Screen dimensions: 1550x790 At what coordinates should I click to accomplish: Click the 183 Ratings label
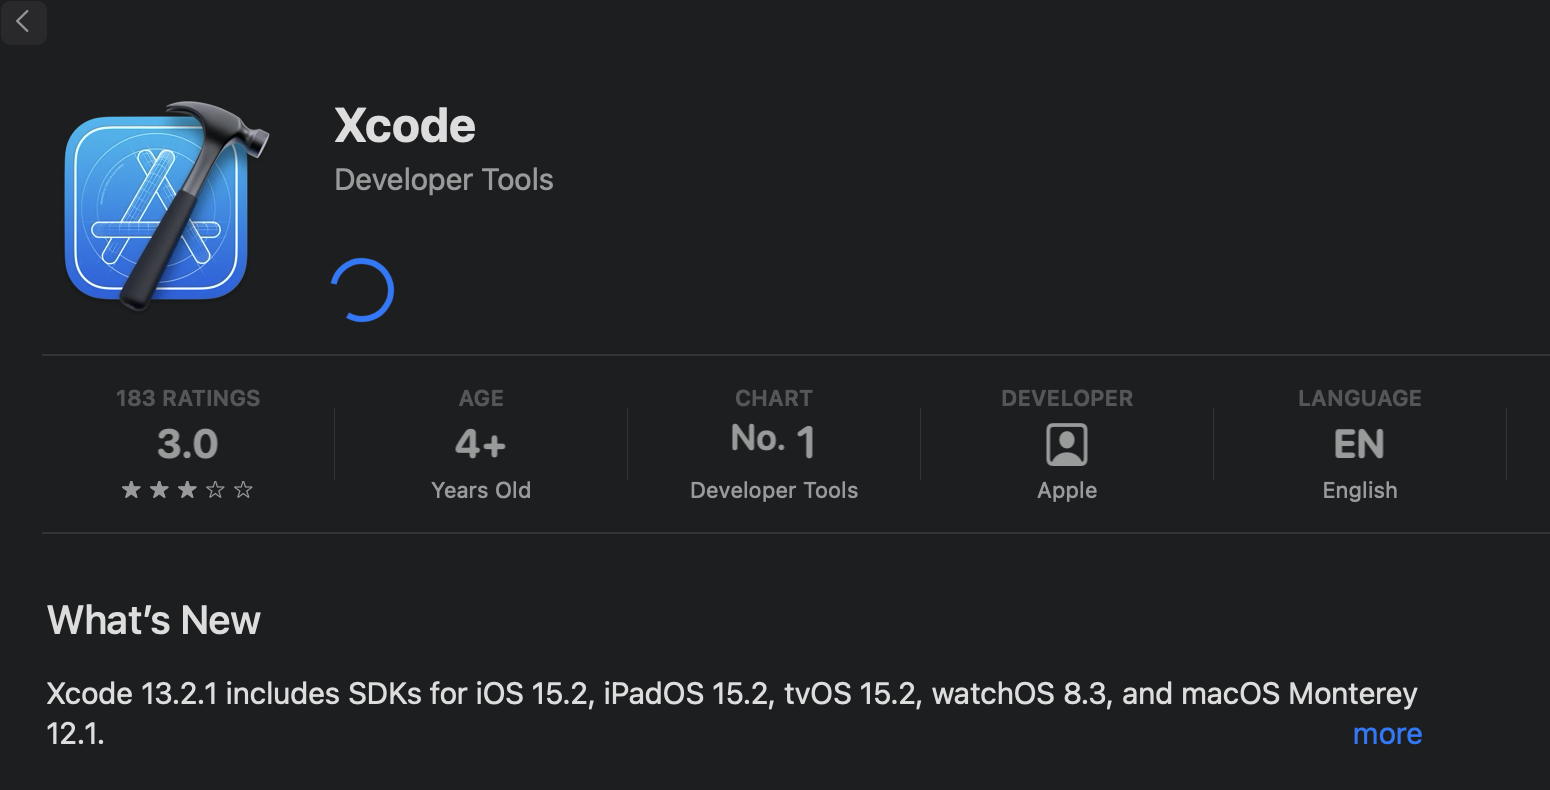[x=188, y=398]
